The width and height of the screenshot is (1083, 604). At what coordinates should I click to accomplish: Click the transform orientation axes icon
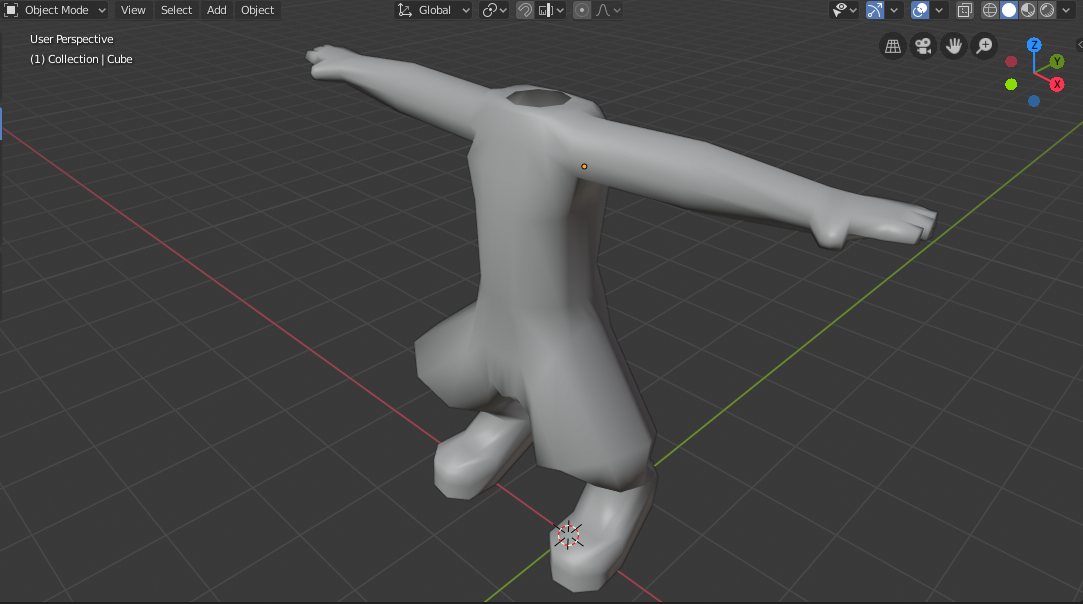pos(405,10)
